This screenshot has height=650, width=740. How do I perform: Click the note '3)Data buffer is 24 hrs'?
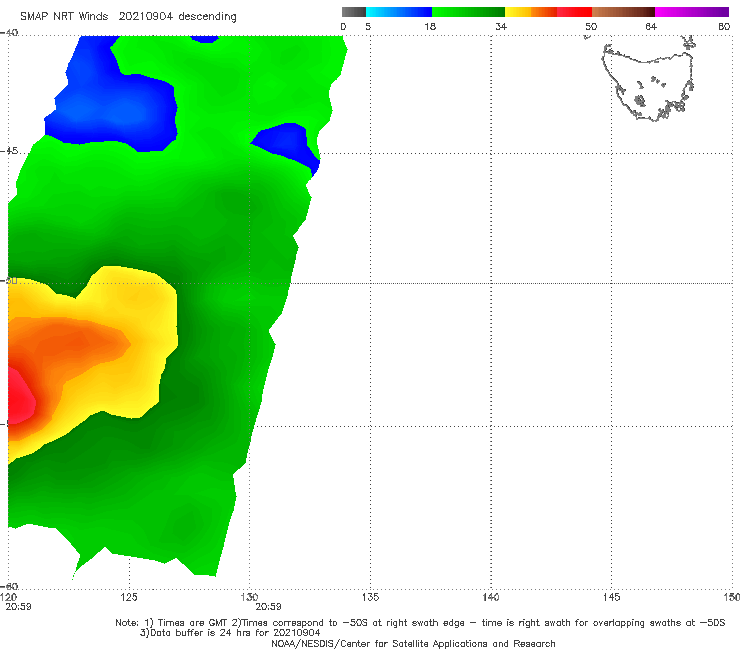(x=230, y=633)
